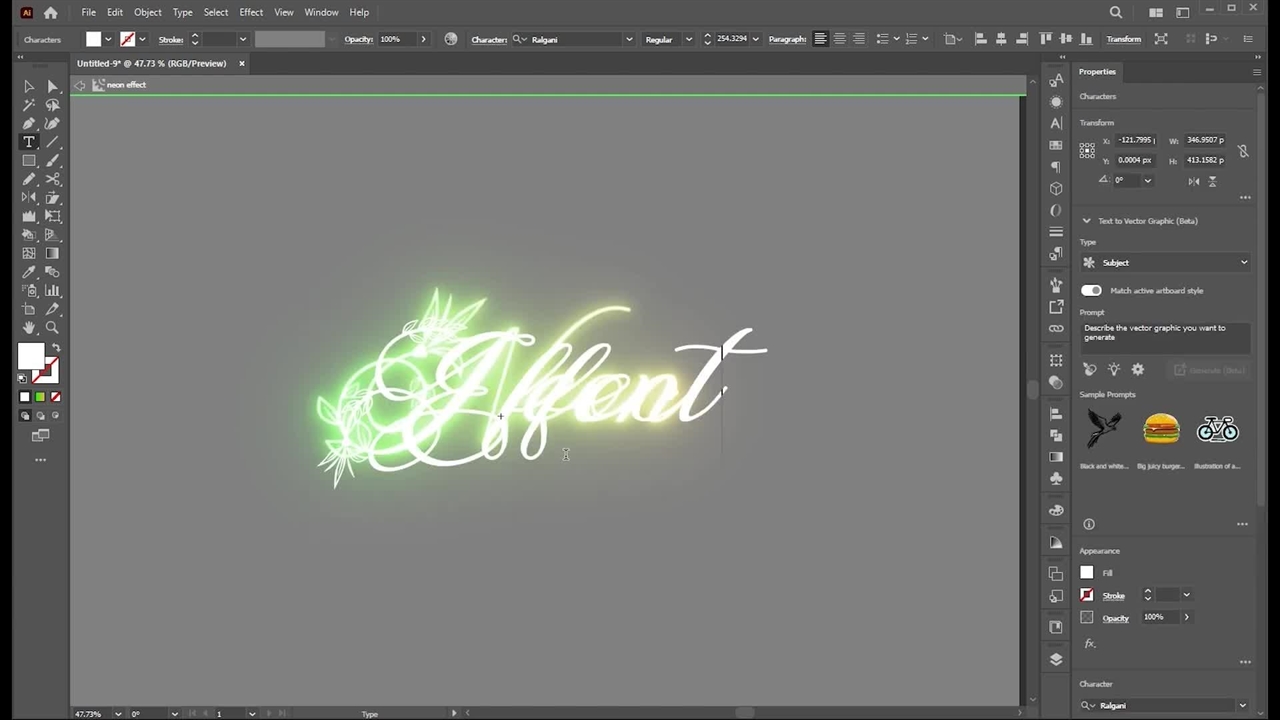Swap fill and stroke colors

click(56, 348)
